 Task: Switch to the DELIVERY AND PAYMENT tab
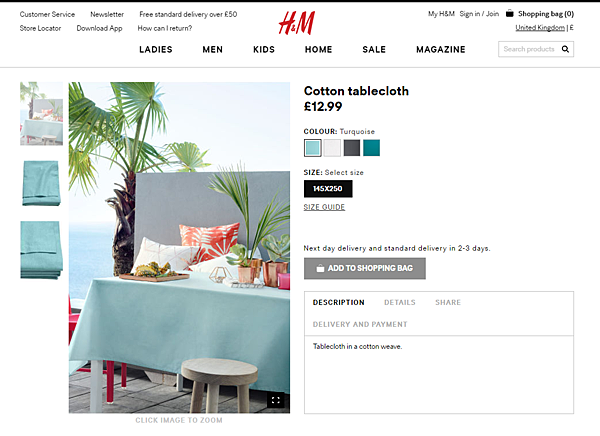point(360,324)
